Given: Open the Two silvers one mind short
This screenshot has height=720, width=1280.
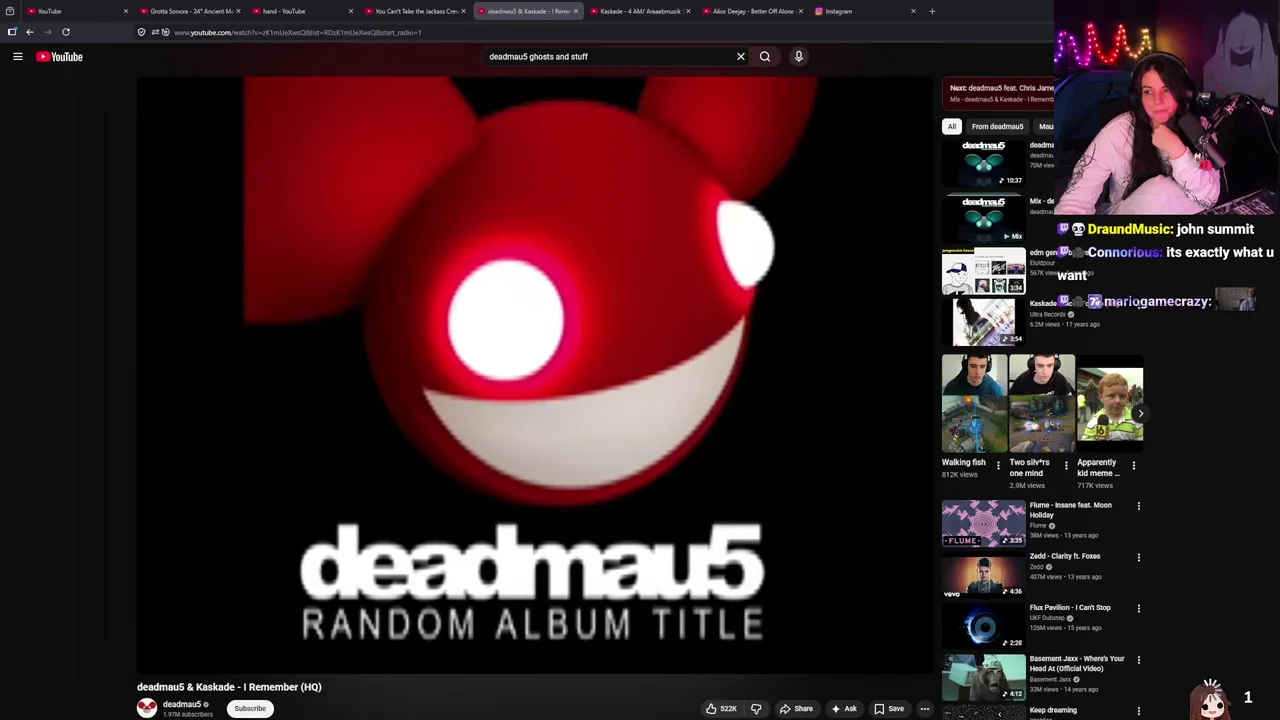Looking at the screenshot, I should tap(1042, 404).
